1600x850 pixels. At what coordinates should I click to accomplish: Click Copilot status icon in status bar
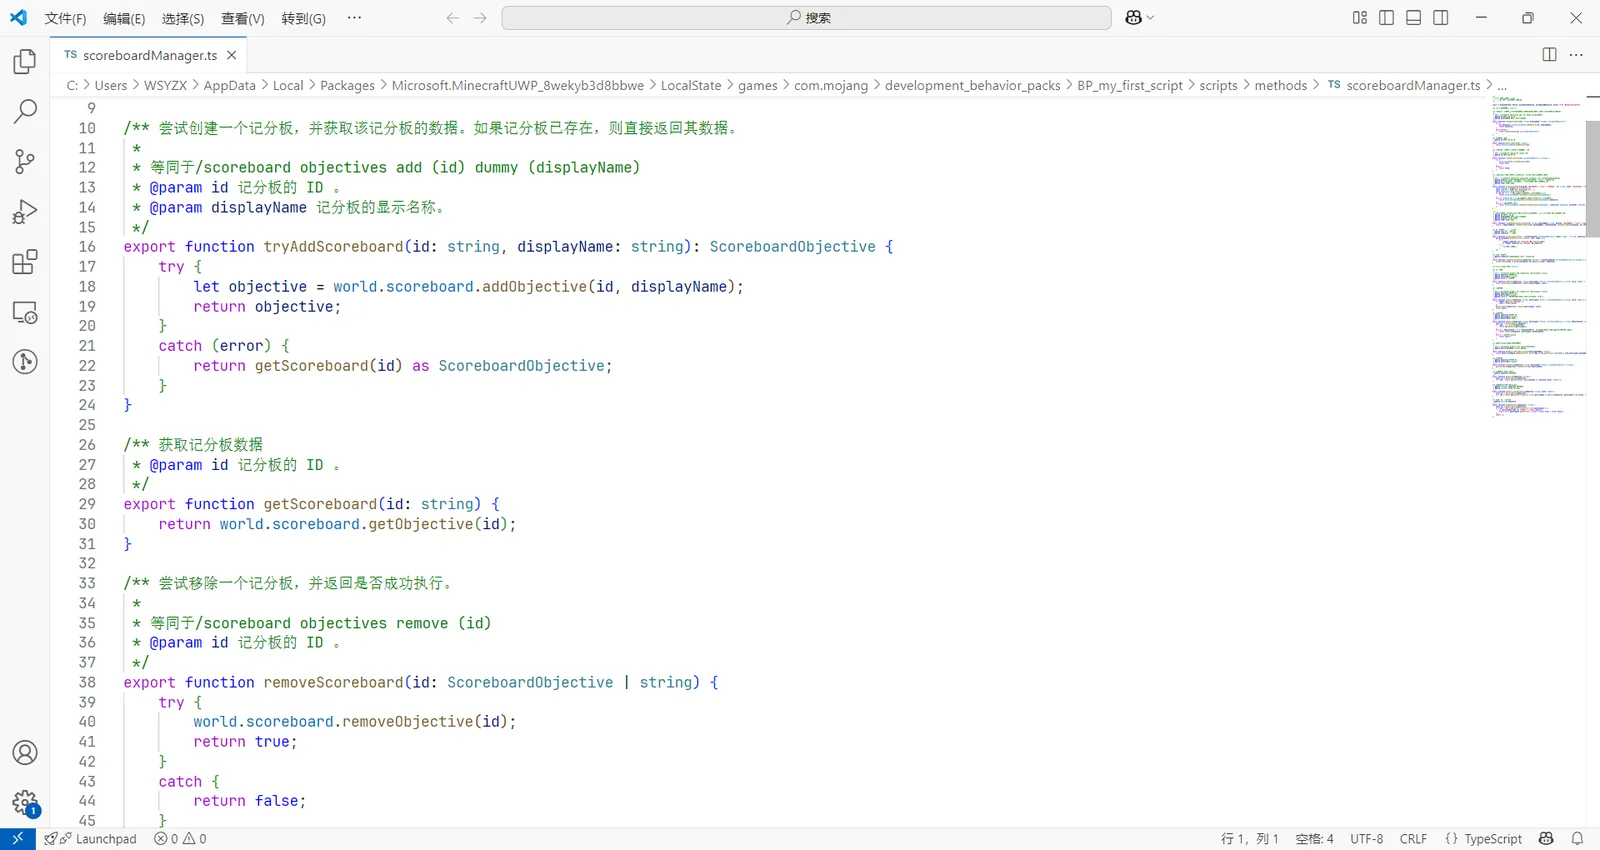click(1547, 839)
